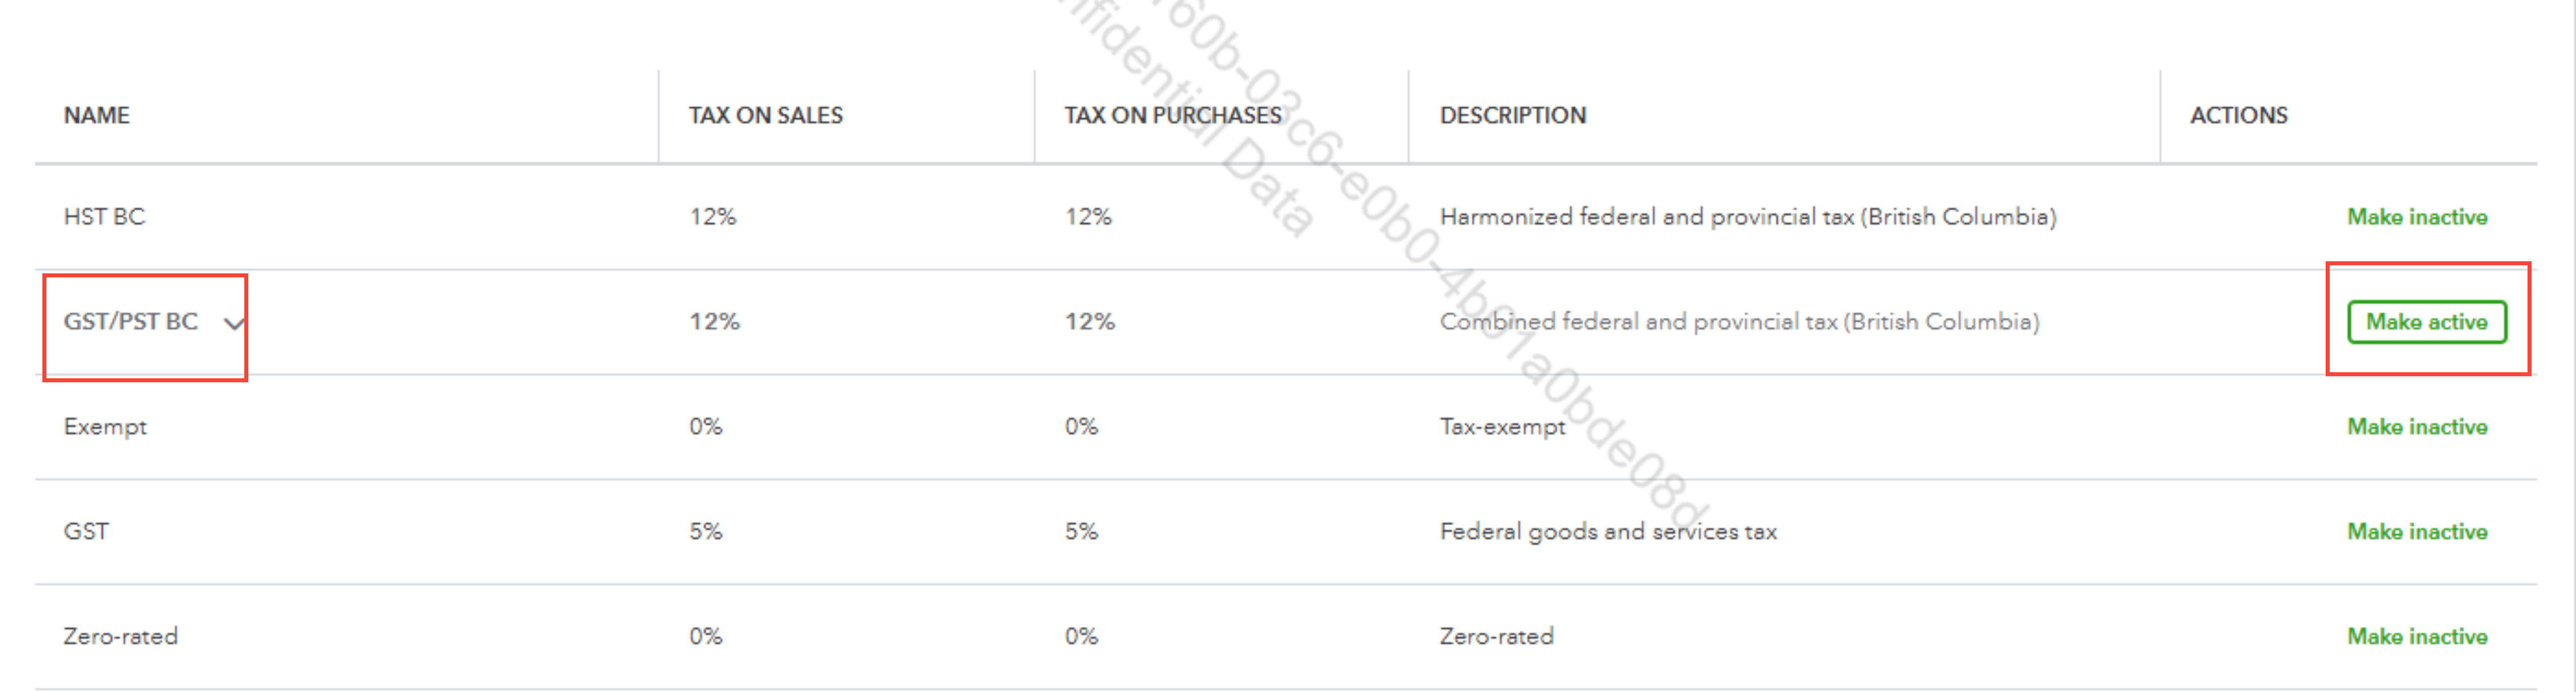Make the GST tax inactive
Viewport: 2576px width, 692px height.
[x=2416, y=532]
